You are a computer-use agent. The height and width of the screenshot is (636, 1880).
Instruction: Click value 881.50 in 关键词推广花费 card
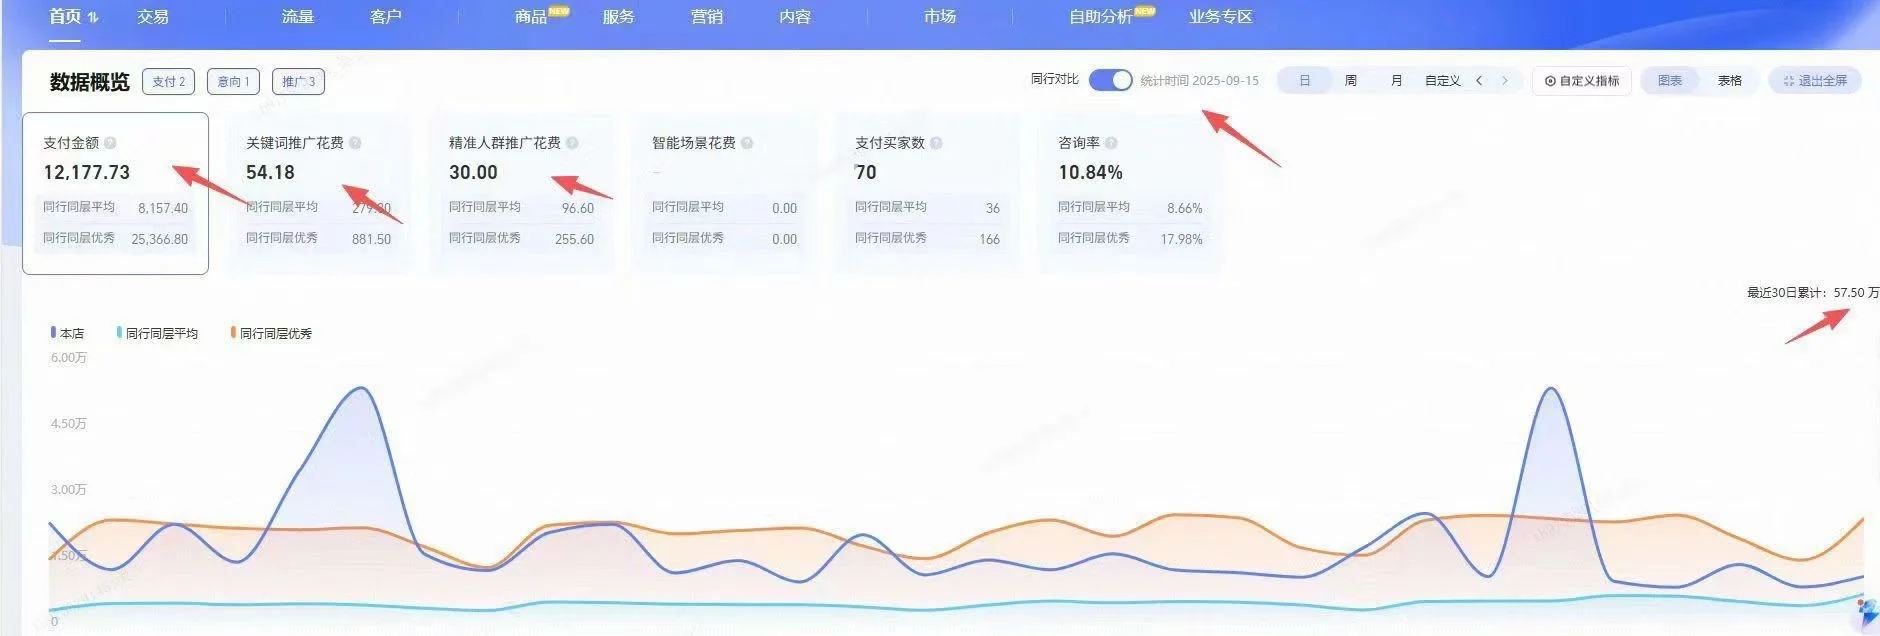[x=371, y=239]
